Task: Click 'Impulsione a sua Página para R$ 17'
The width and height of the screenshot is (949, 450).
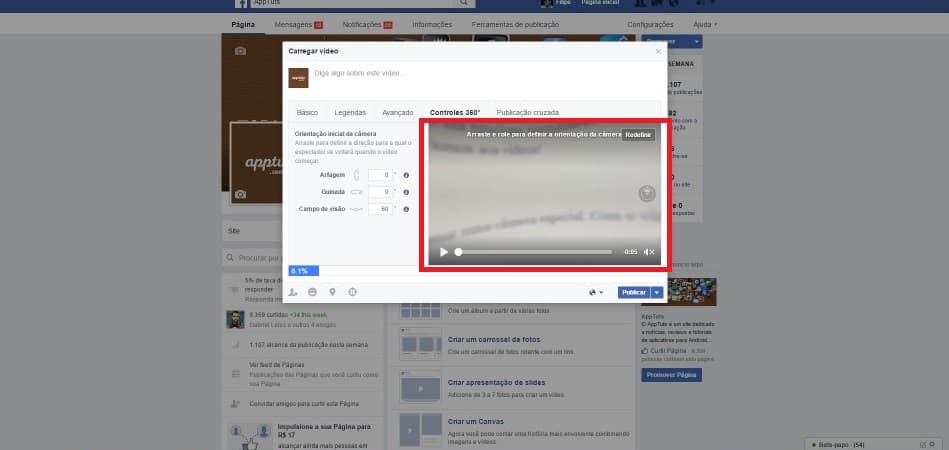Action: (x=324, y=431)
